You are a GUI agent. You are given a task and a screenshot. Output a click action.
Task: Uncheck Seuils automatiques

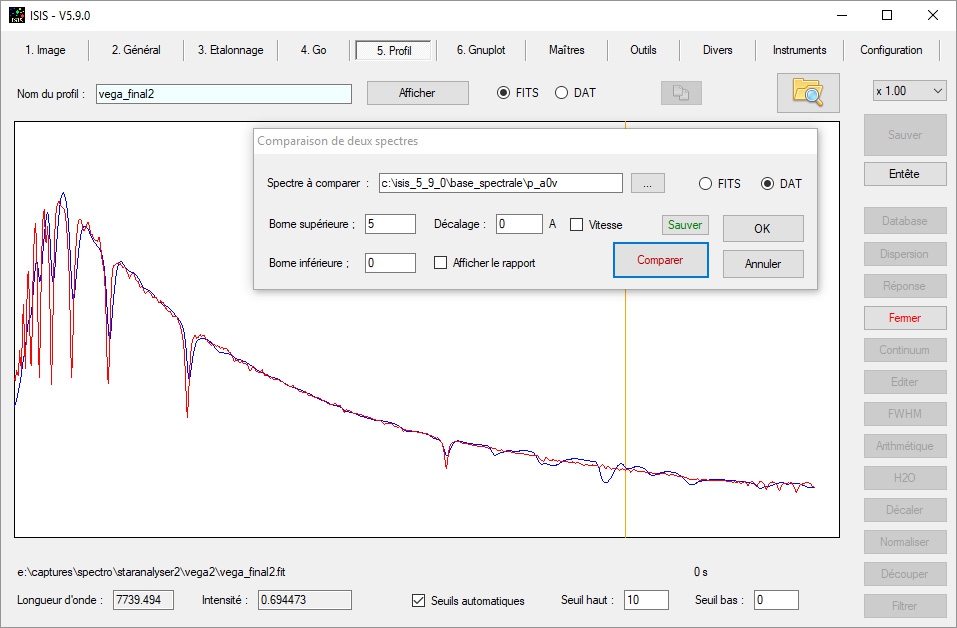(418, 601)
